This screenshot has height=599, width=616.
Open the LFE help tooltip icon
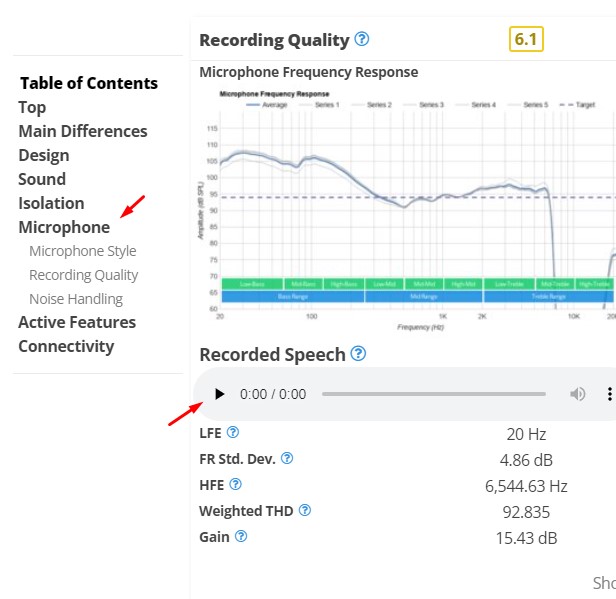pyautogui.click(x=233, y=433)
